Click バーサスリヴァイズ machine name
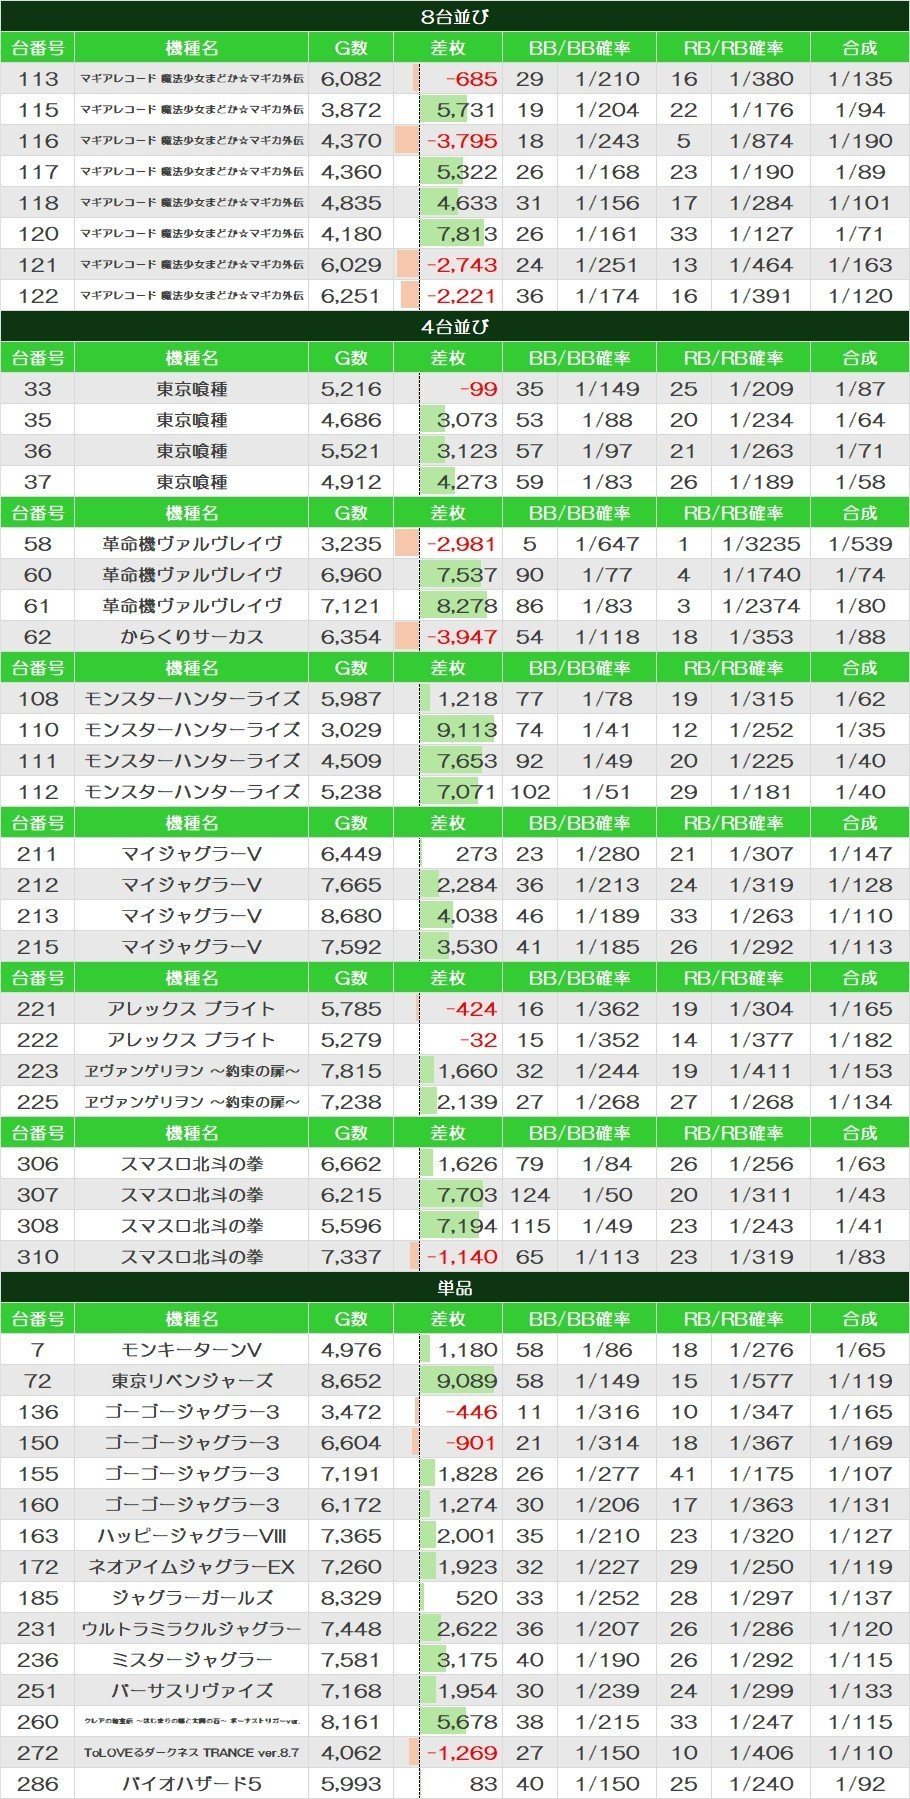This screenshot has height=1799, width=910. click(192, 1691)
